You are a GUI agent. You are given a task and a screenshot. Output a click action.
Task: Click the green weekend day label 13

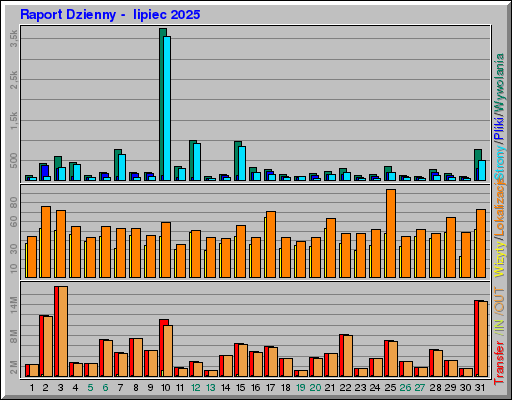pyautogui.click(x=210, y=388)
